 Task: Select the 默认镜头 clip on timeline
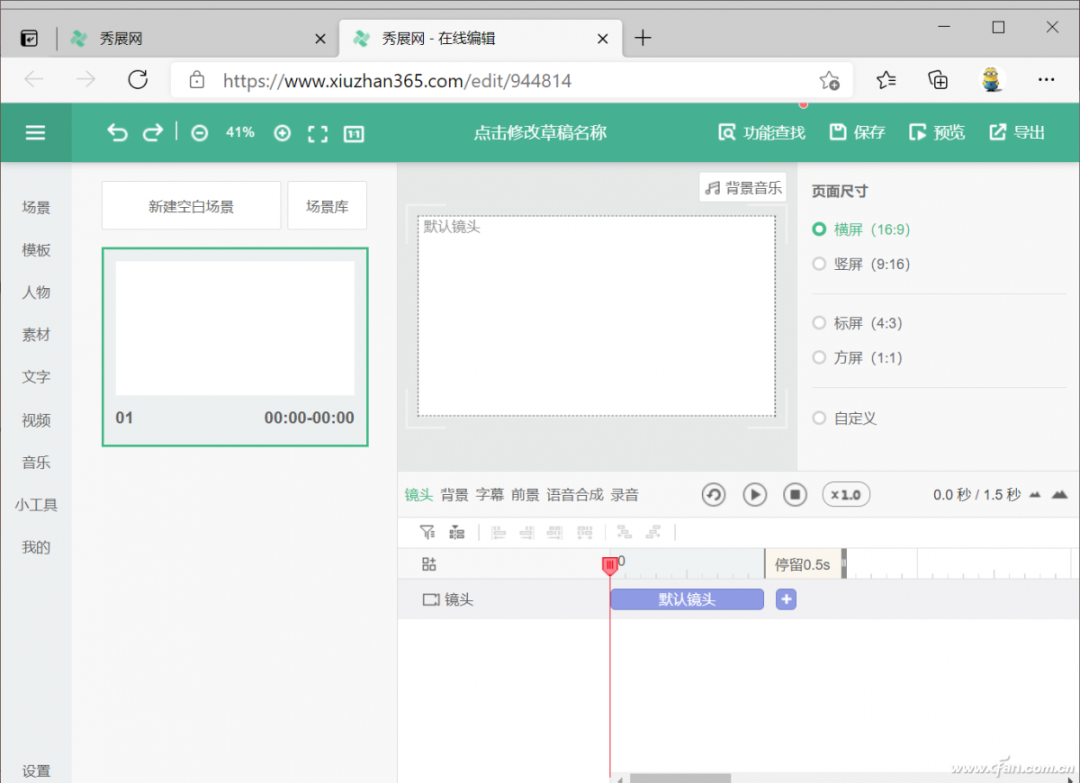pyautogui.click(x=687, y=599)
